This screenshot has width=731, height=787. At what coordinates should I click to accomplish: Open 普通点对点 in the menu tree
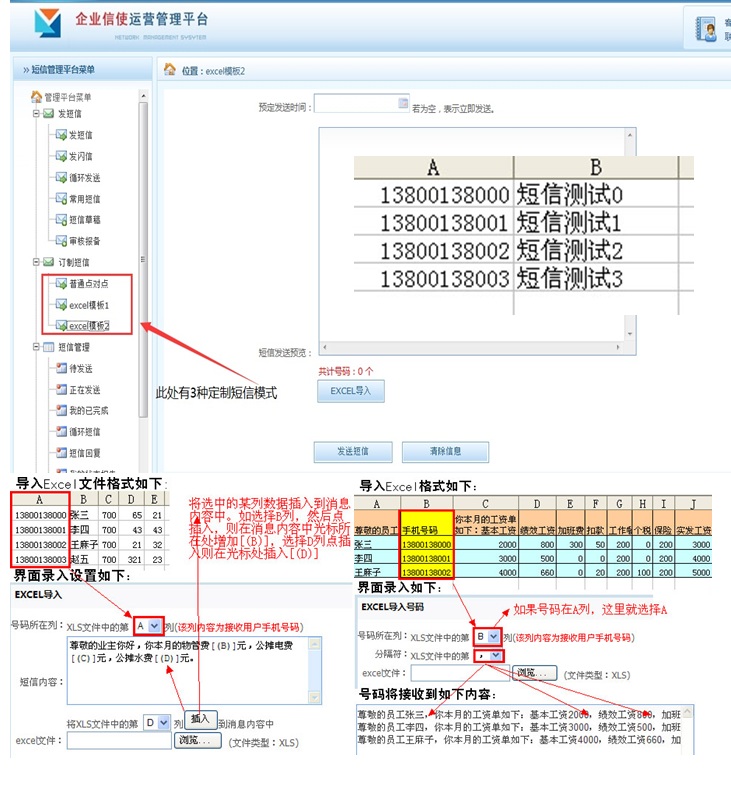88,284
